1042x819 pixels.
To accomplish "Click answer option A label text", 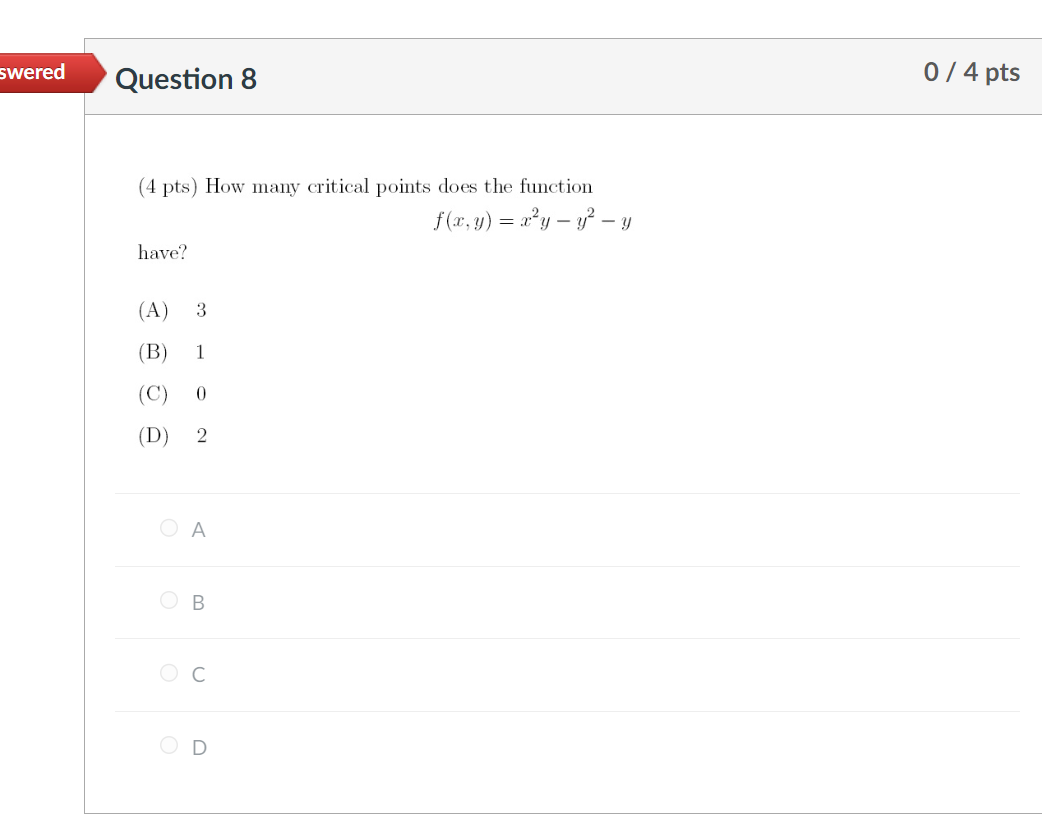I will point(198,529).
